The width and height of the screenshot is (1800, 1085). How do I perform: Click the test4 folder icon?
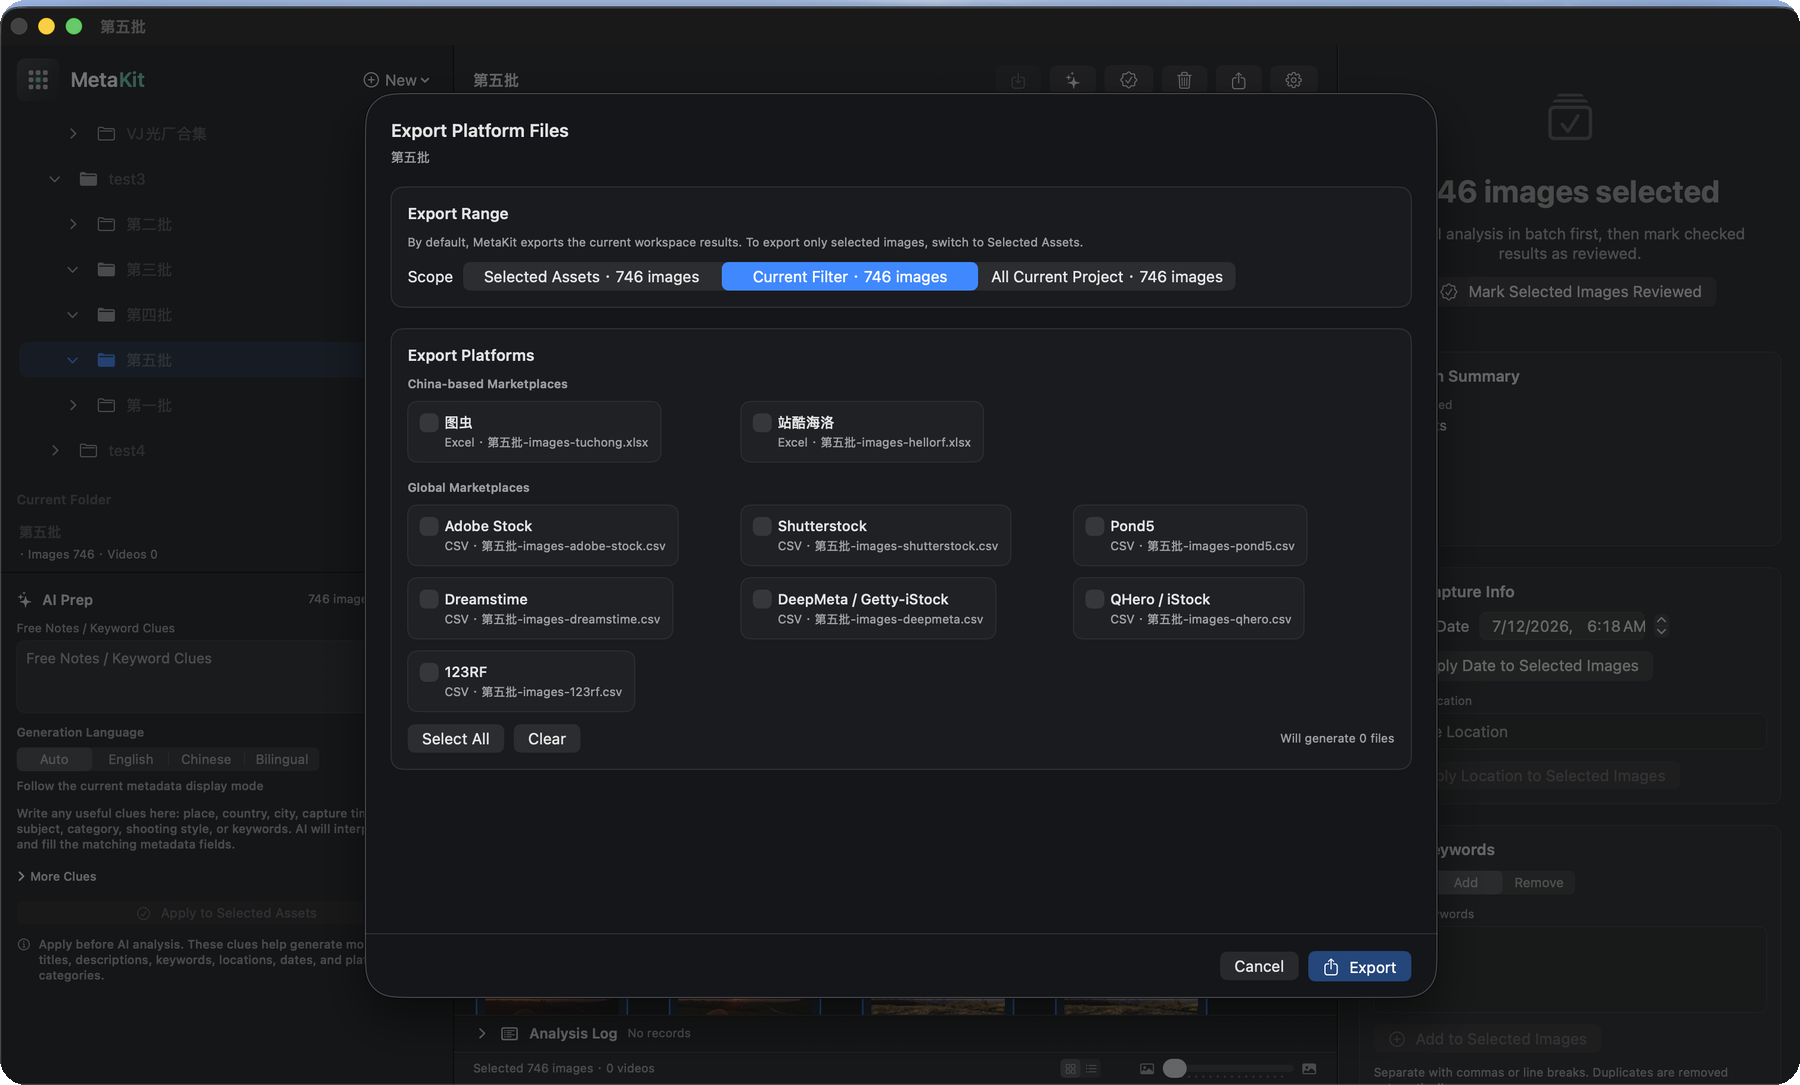coord(88,450)
